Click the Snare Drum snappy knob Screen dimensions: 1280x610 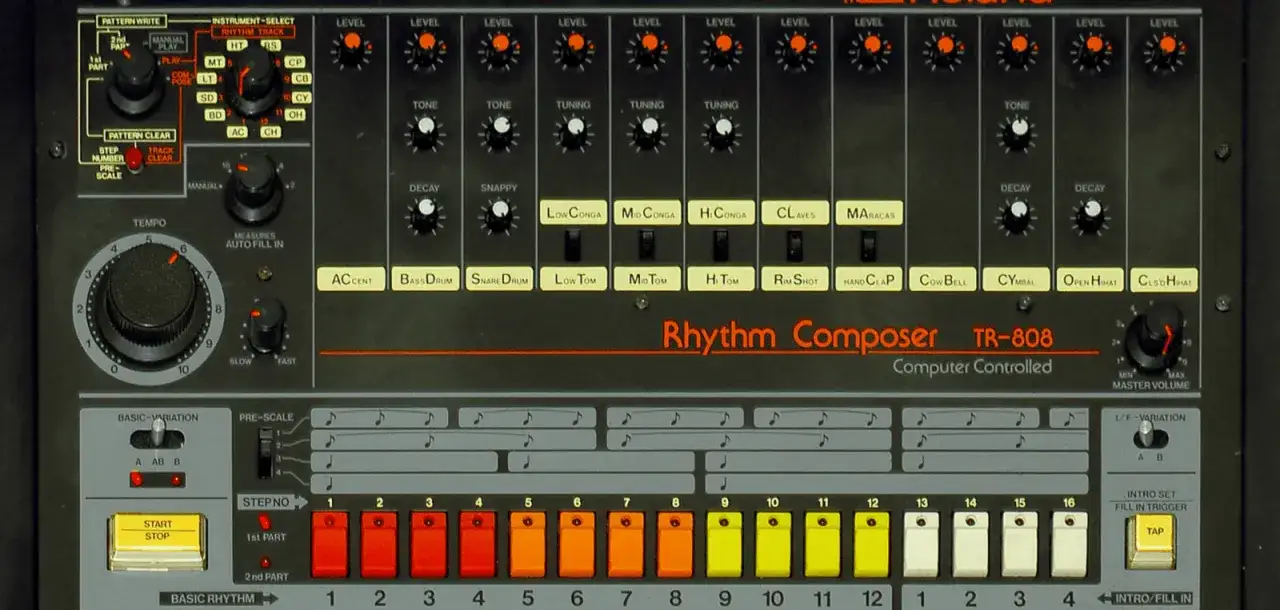(x=499, y=213)
